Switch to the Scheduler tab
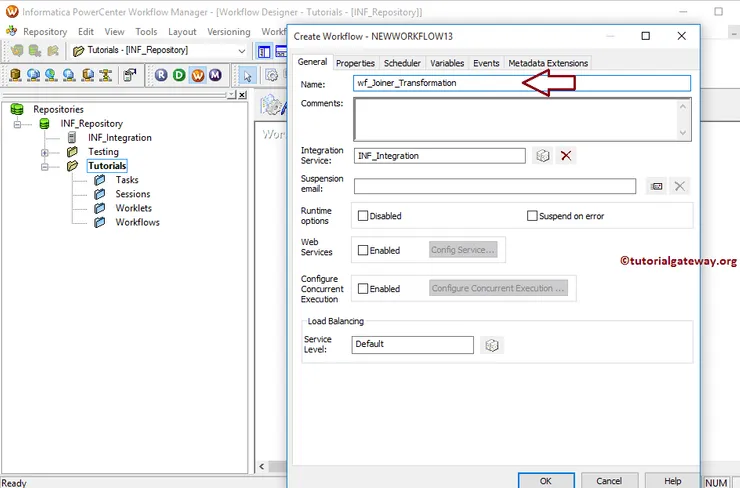Screen dimensions: 740x488 tap(403, 63)
